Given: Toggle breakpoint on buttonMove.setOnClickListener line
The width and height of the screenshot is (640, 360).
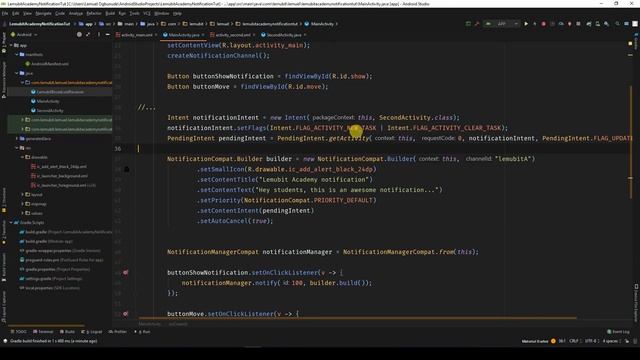Looking at the screenshot, I should 126,314.
